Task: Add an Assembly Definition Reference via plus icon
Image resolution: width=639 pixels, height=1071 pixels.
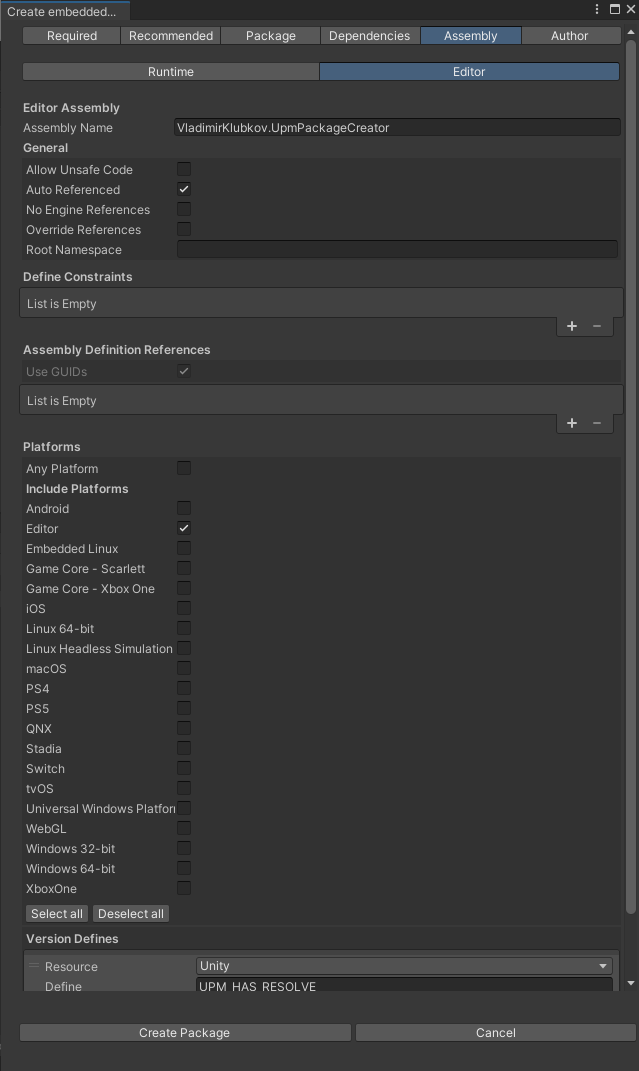Action: point(571,422)
